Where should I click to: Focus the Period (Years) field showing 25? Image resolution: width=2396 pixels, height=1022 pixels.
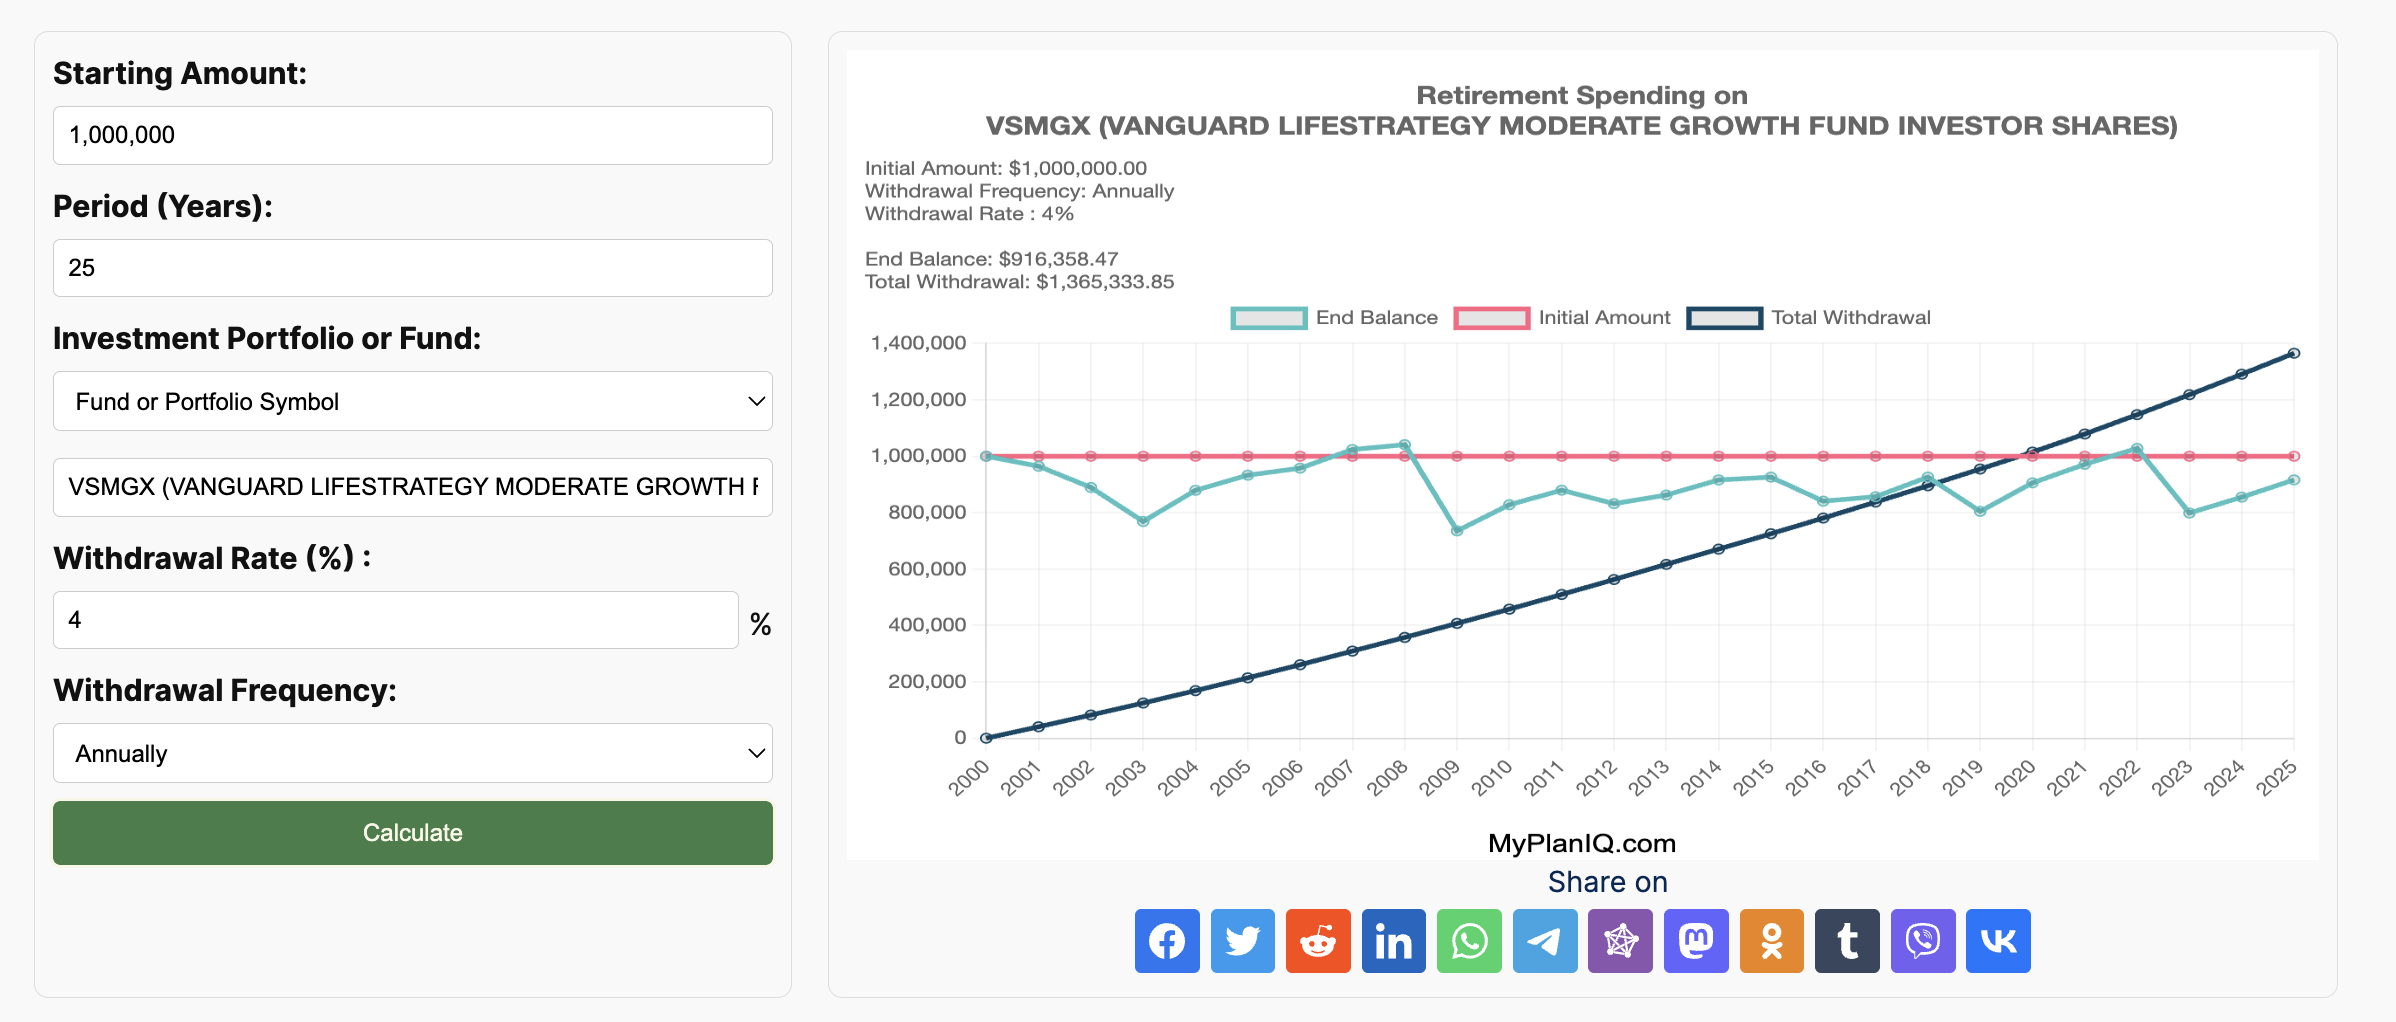(413, 268)
